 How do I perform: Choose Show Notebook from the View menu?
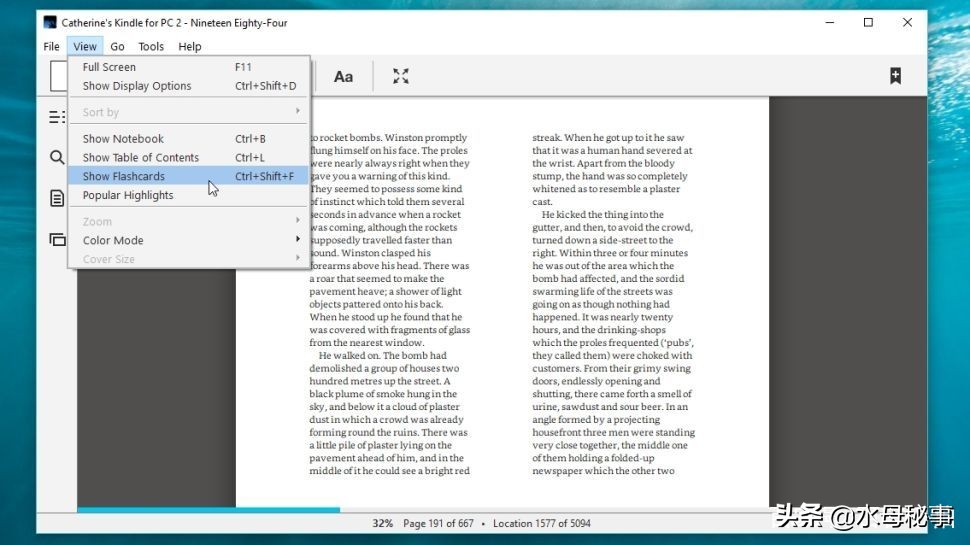tap(123, 139)
